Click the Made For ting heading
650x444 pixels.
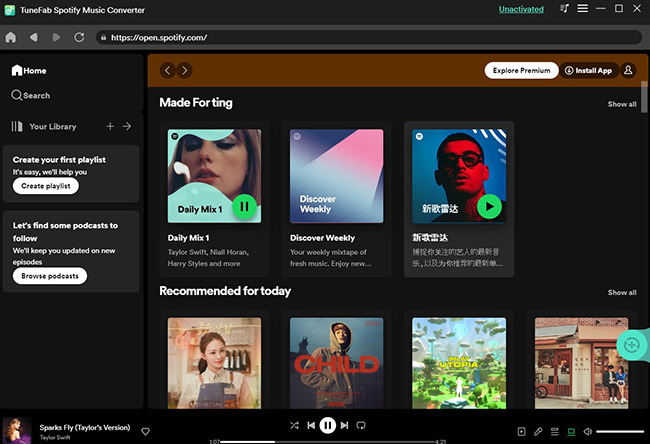click(196, 103)
